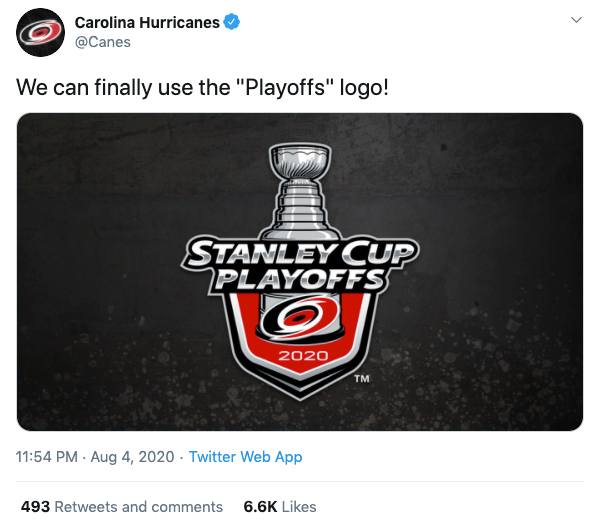The image size is (600, 530).
Task: Click the 2020 label on the playoffs logo
Action: (x=299, y=356)
